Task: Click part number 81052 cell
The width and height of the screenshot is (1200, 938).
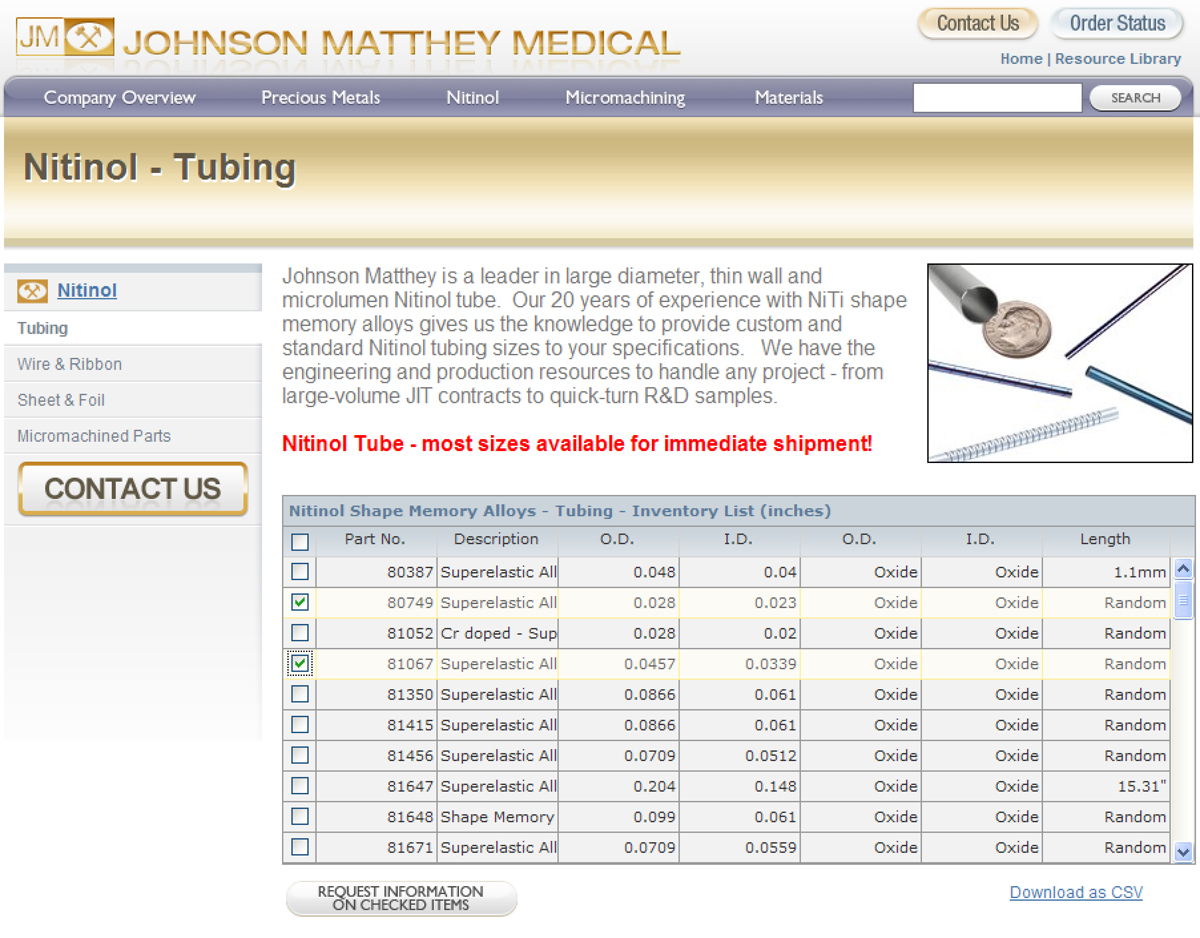Action: click(377, 633)
